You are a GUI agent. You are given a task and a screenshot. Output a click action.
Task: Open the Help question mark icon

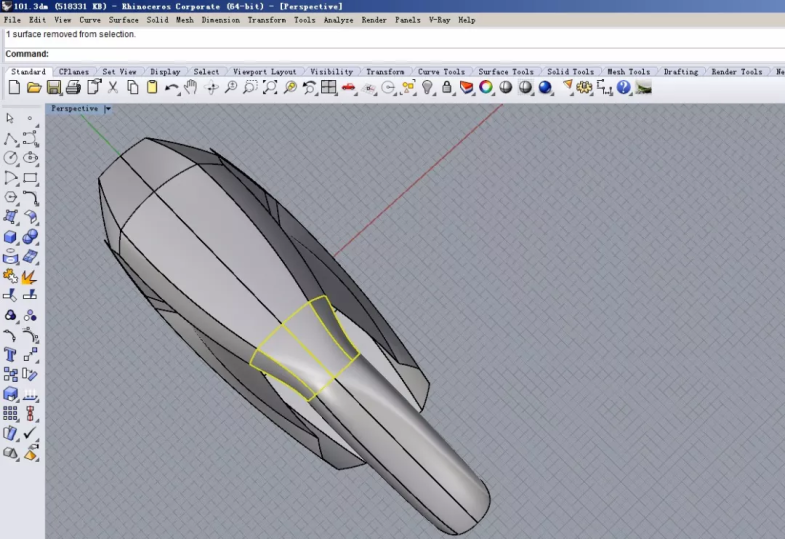(624, 88)
